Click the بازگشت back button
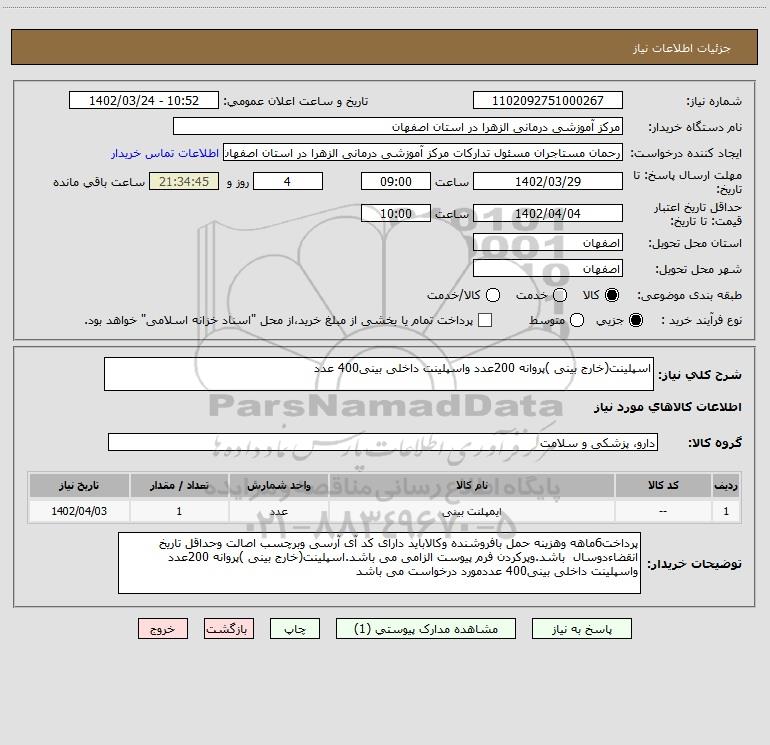Screen dimensions: 770x745 coord(229,629)
